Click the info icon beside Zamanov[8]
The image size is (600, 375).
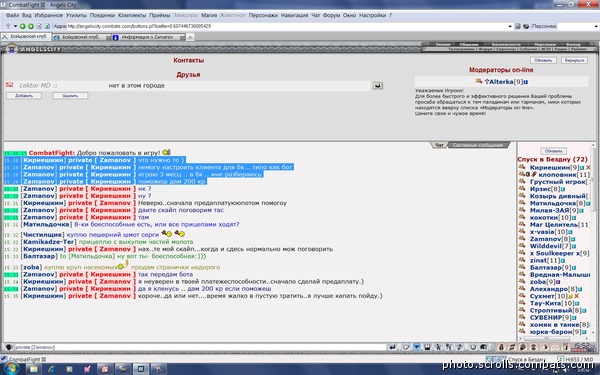[572, 239]
